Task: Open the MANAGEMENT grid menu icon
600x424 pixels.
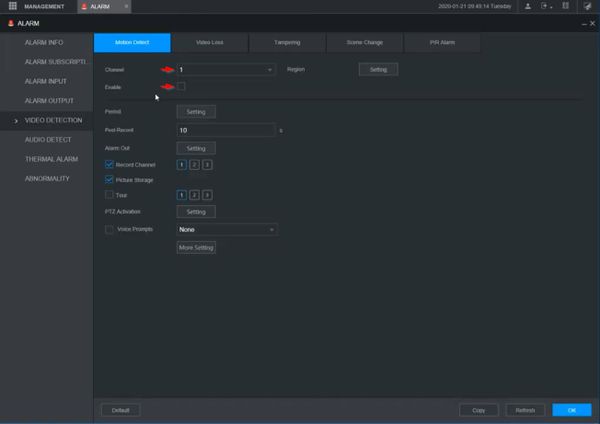Action: (13, 6)
